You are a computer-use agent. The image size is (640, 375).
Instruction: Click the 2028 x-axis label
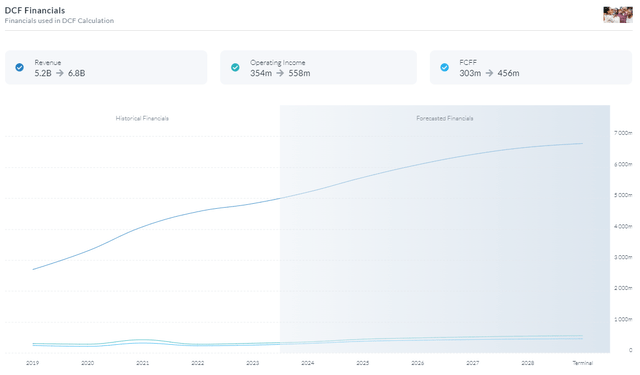click(528, 363)
